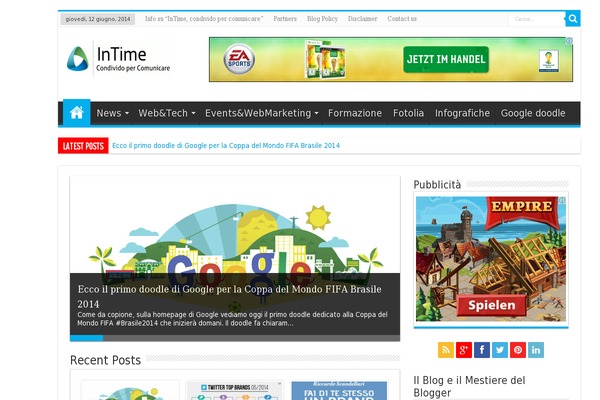Click the search magnifier button
Image resolution: width=600 pixels, height=400 pixels.
point(573,18)
